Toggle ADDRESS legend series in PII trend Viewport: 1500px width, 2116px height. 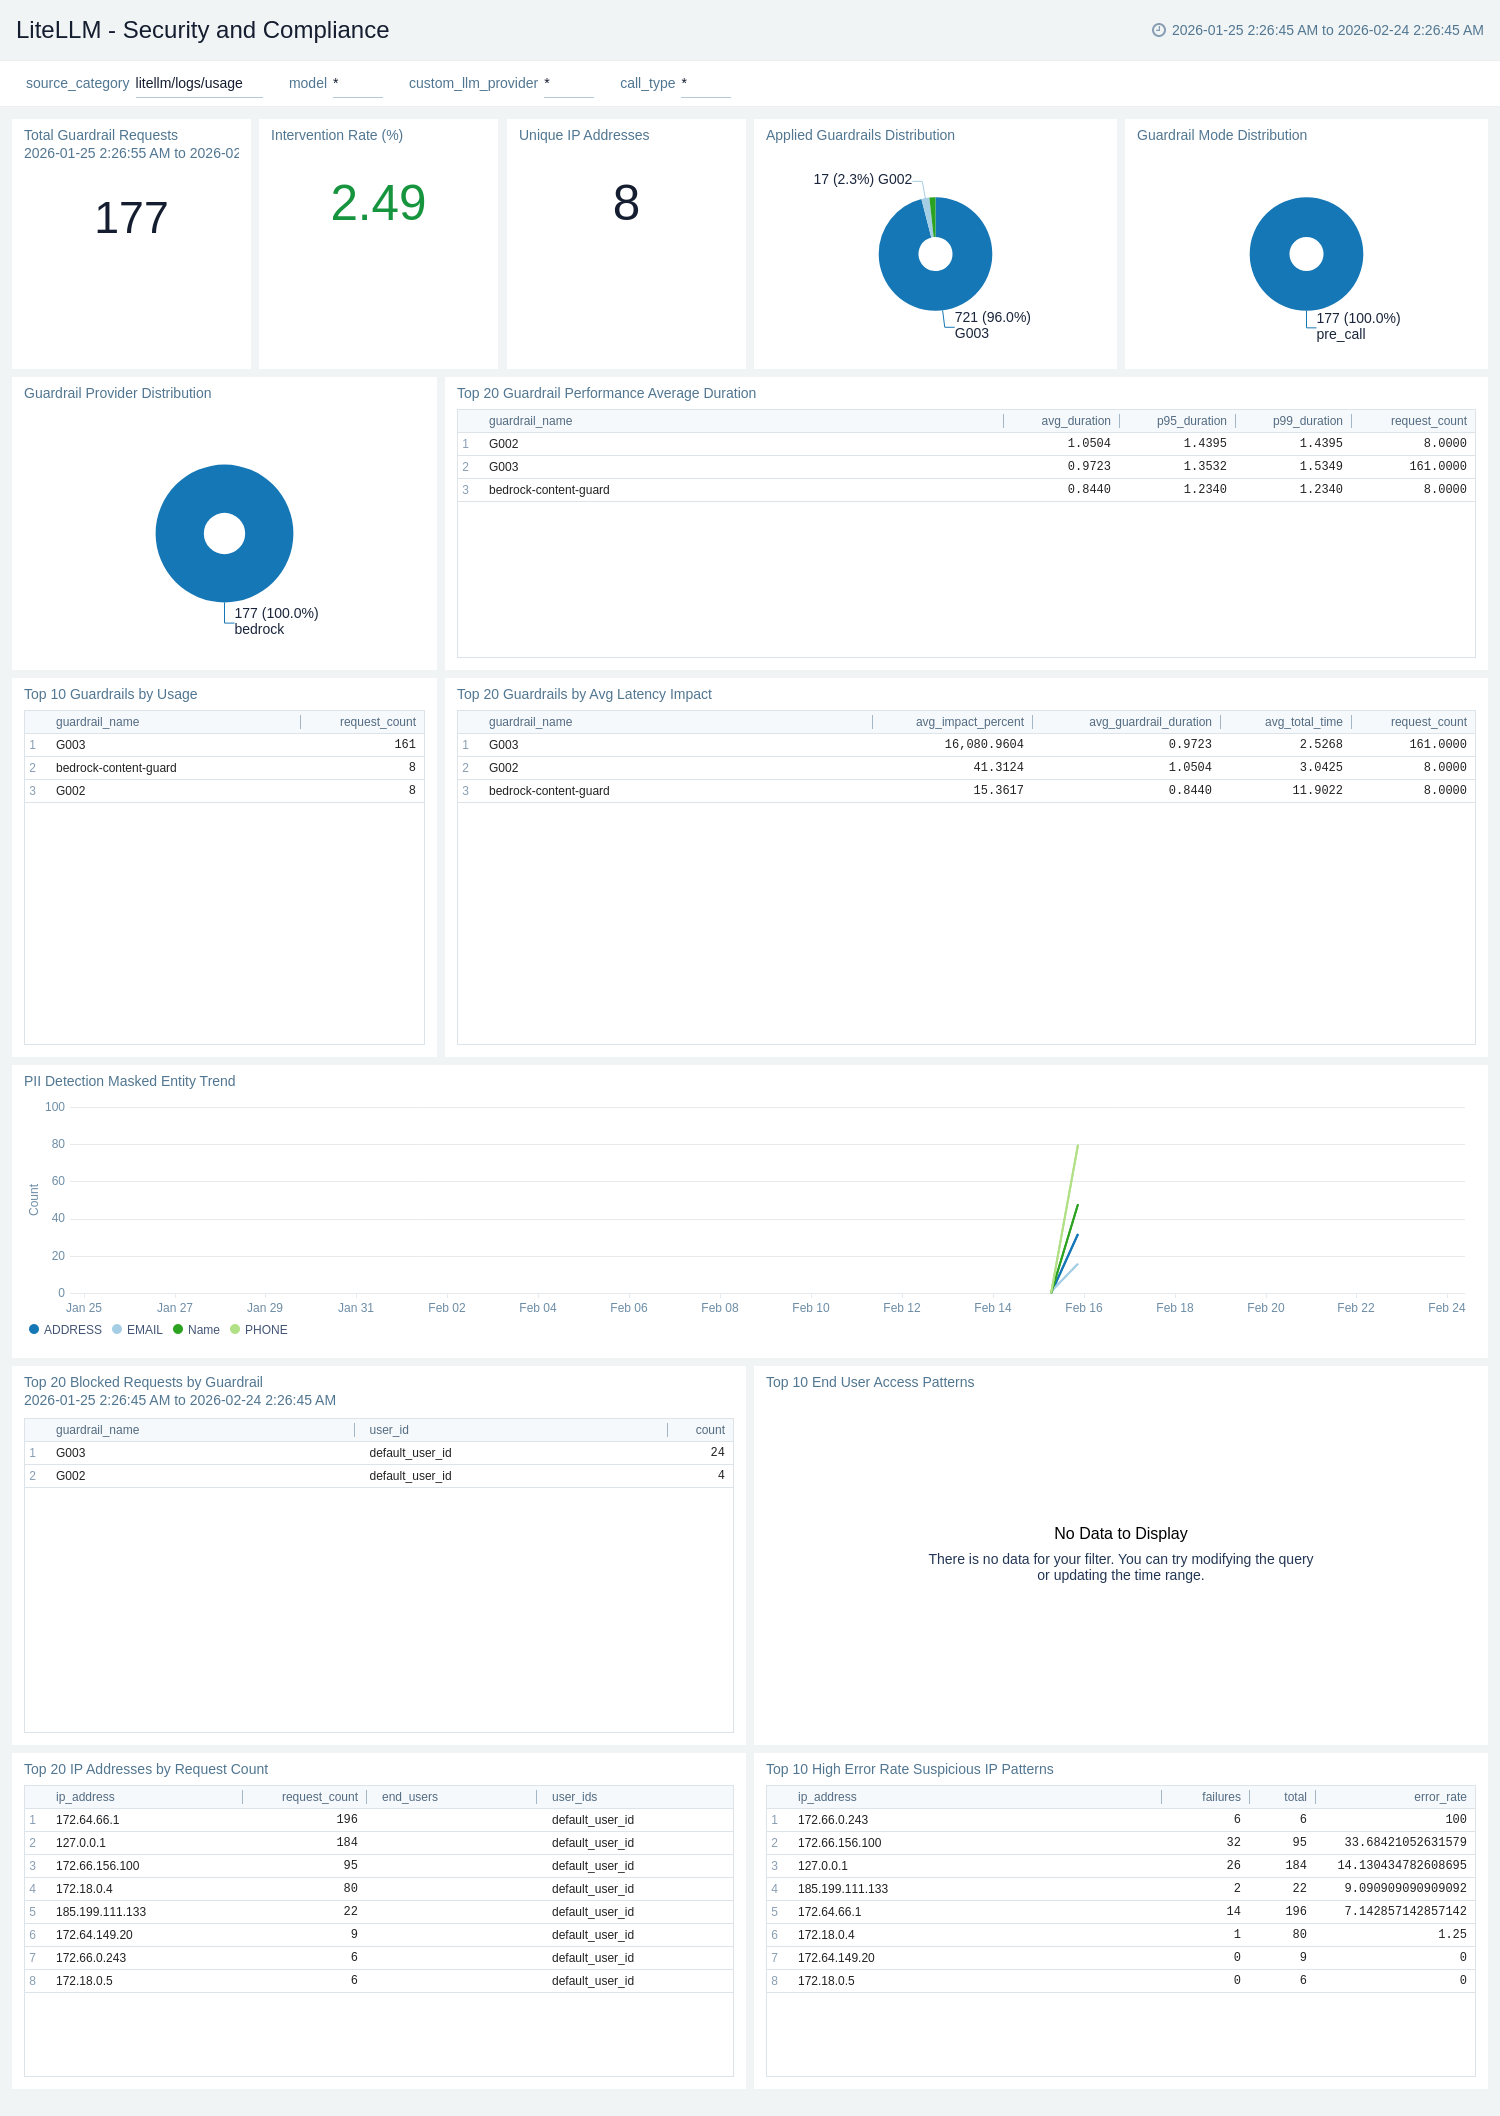click(x=65, y=1330)
